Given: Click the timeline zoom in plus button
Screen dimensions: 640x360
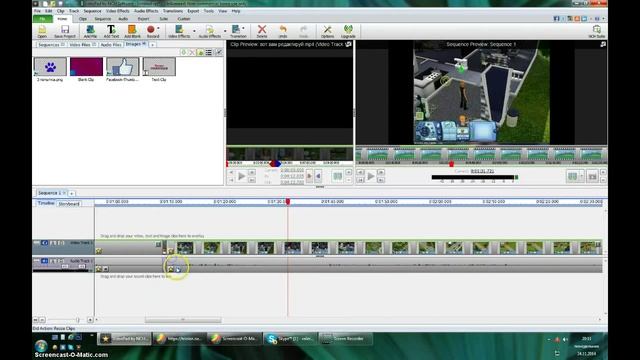Looking at the screenshot, I should click(x=90, y=320).
